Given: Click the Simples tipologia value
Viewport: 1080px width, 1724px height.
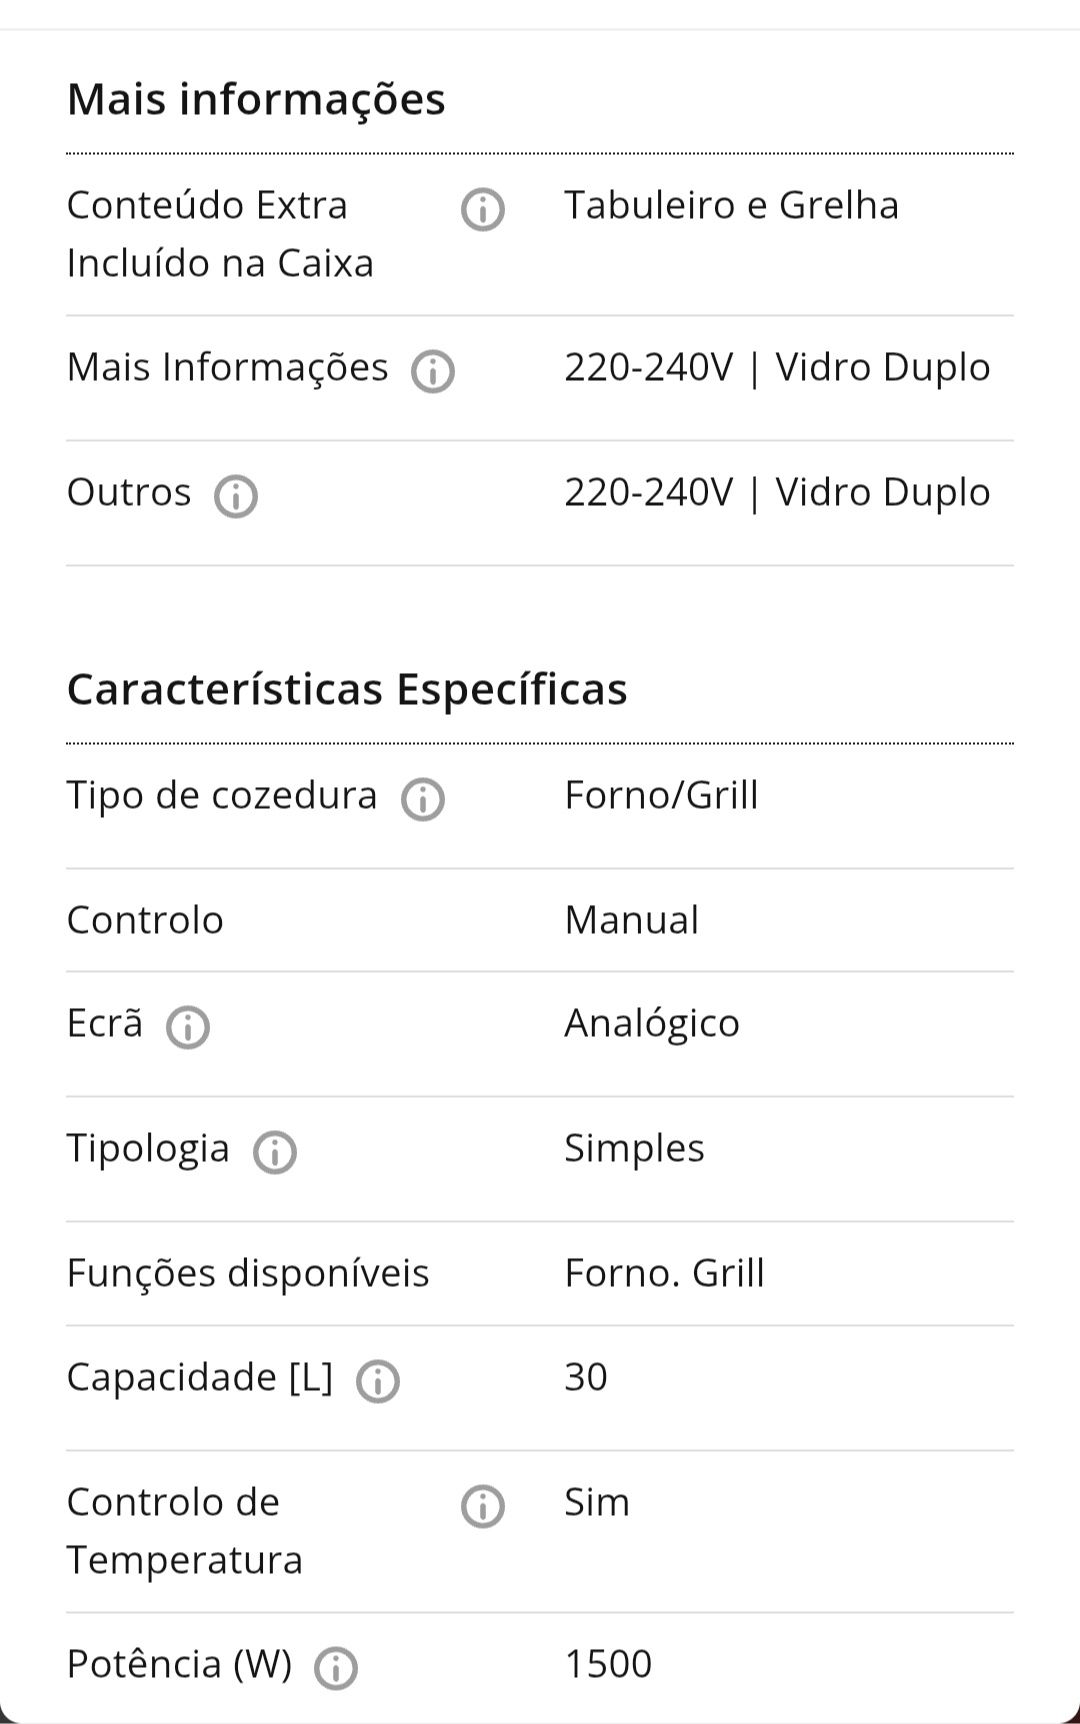Looking at the screenshot, I should [x=634, y=1148].
